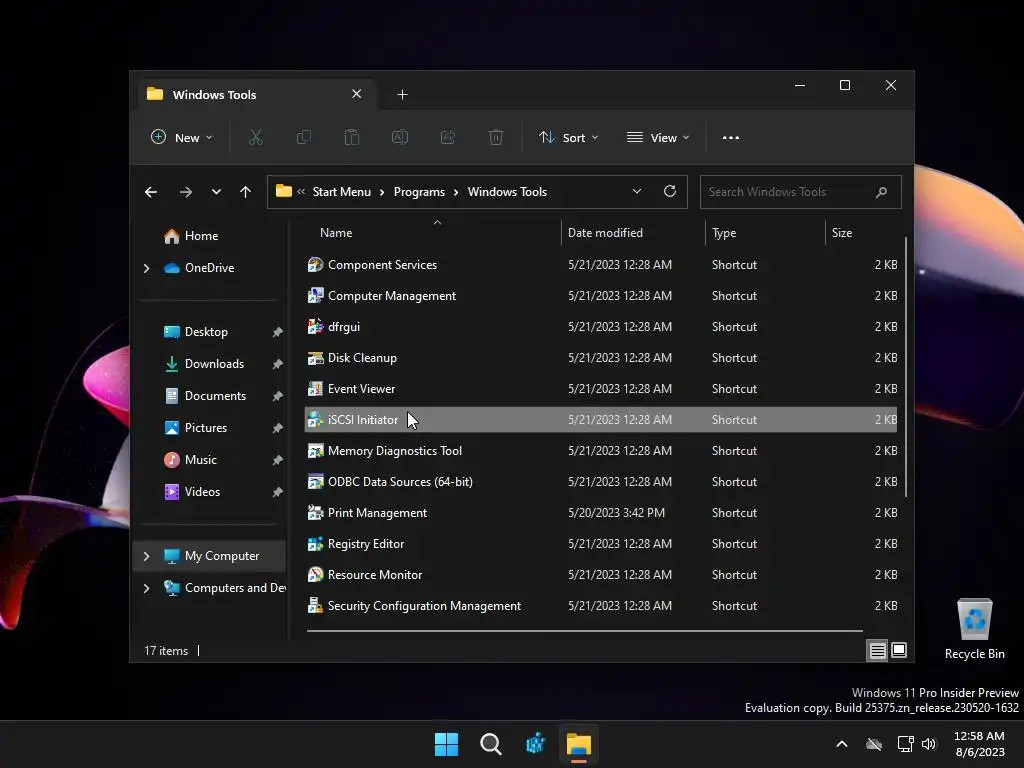Viewport: 1024px width, 768px height.
Task: Go up one folder level arrow
Action: tap(246, 192)
